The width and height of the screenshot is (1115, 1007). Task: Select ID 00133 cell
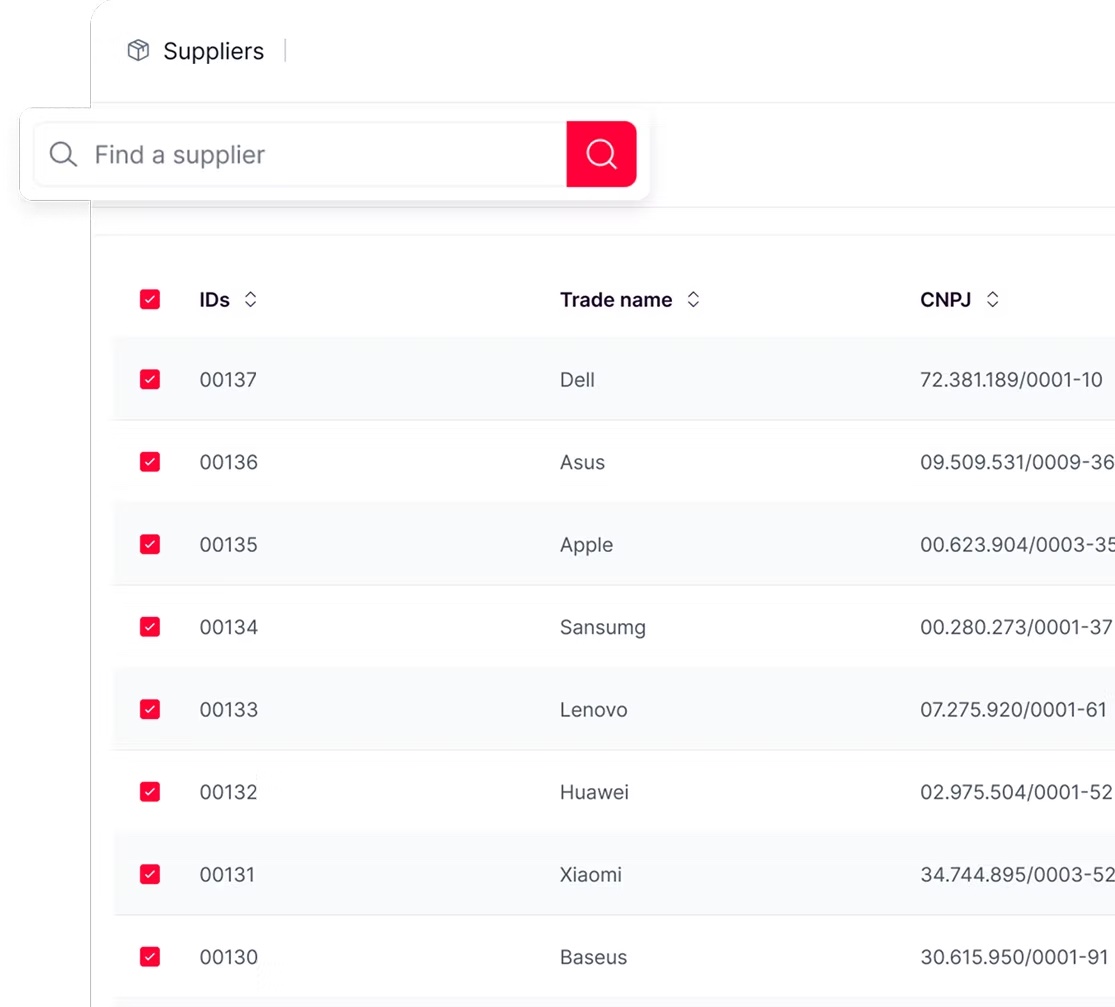pos(228,710)
